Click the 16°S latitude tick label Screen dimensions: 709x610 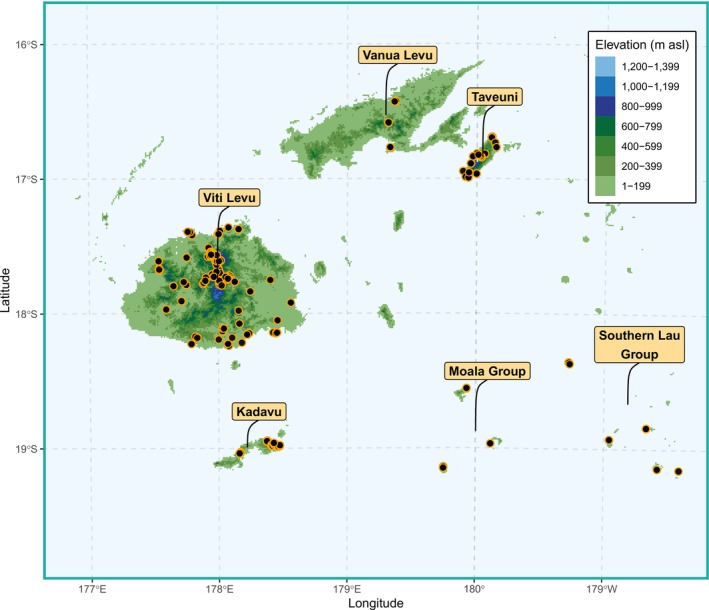(x=27, y=44)
